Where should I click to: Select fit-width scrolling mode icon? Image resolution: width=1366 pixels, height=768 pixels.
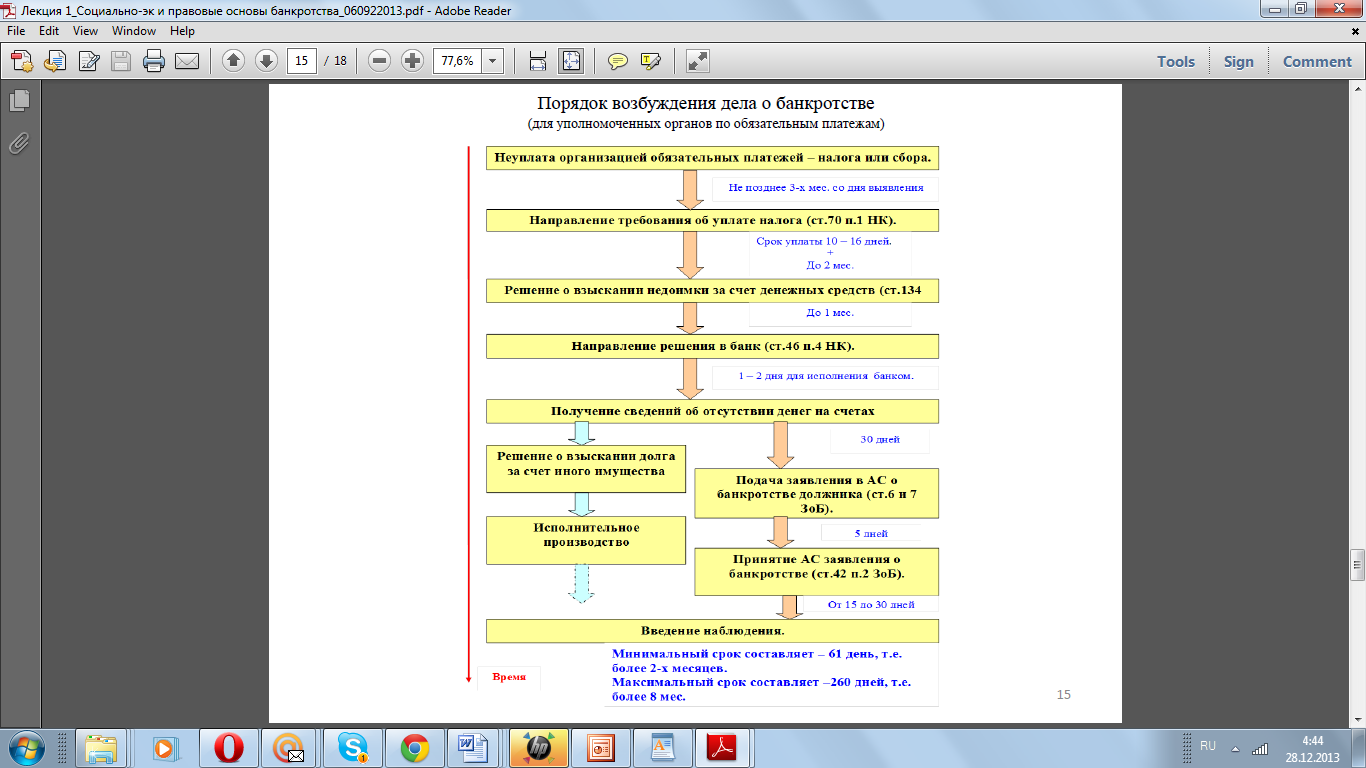pos(538,61)
